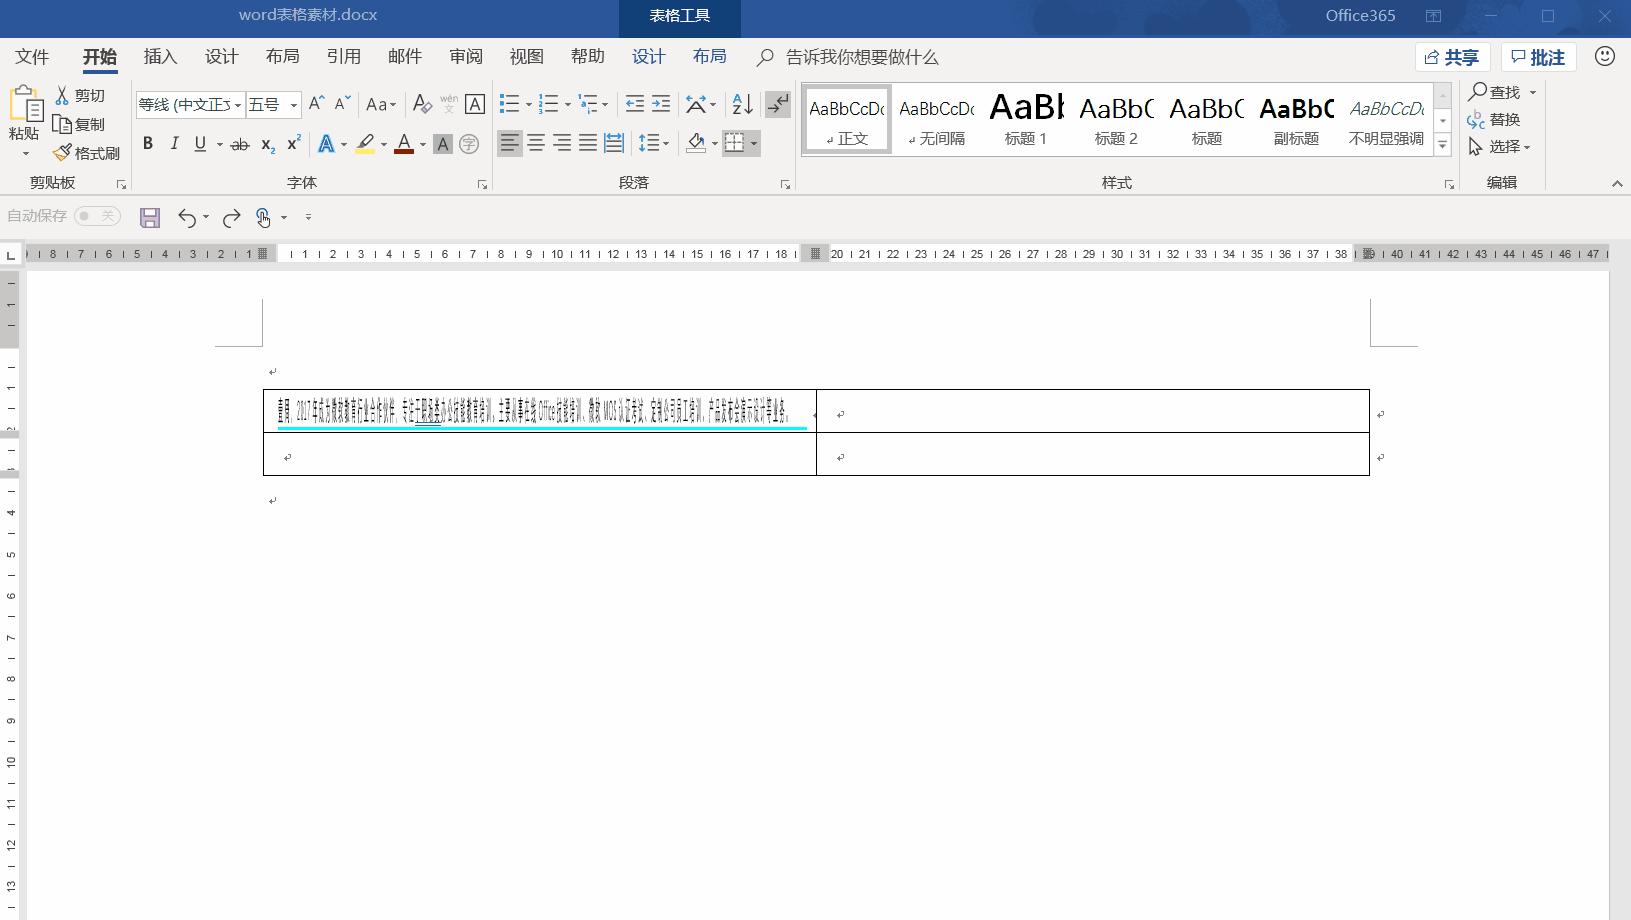
Task: Expand the styles gallery list
Action: [1442, 145]
